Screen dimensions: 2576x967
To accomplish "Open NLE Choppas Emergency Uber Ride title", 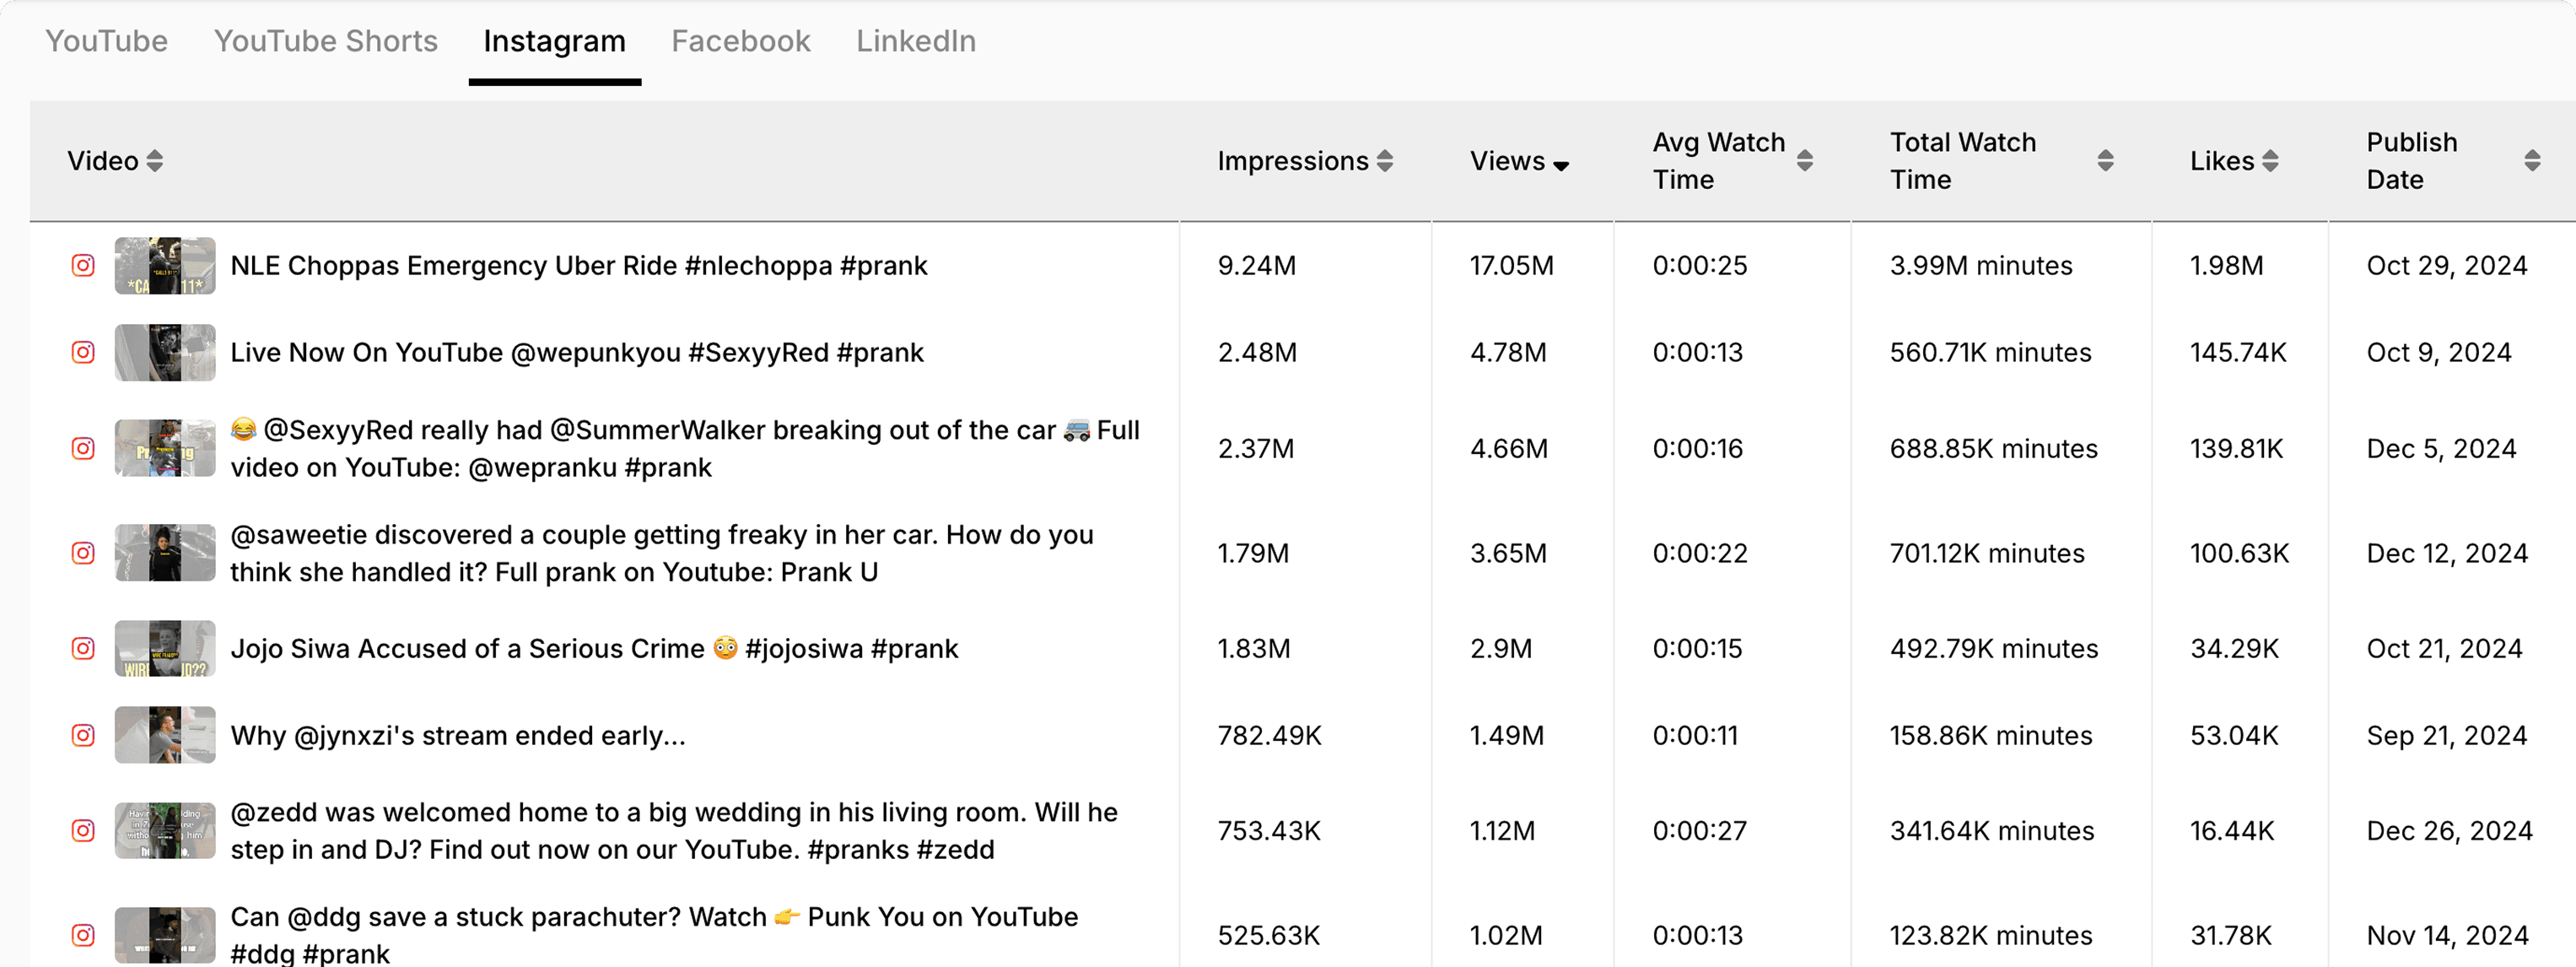I will click(x=578, y=265).
